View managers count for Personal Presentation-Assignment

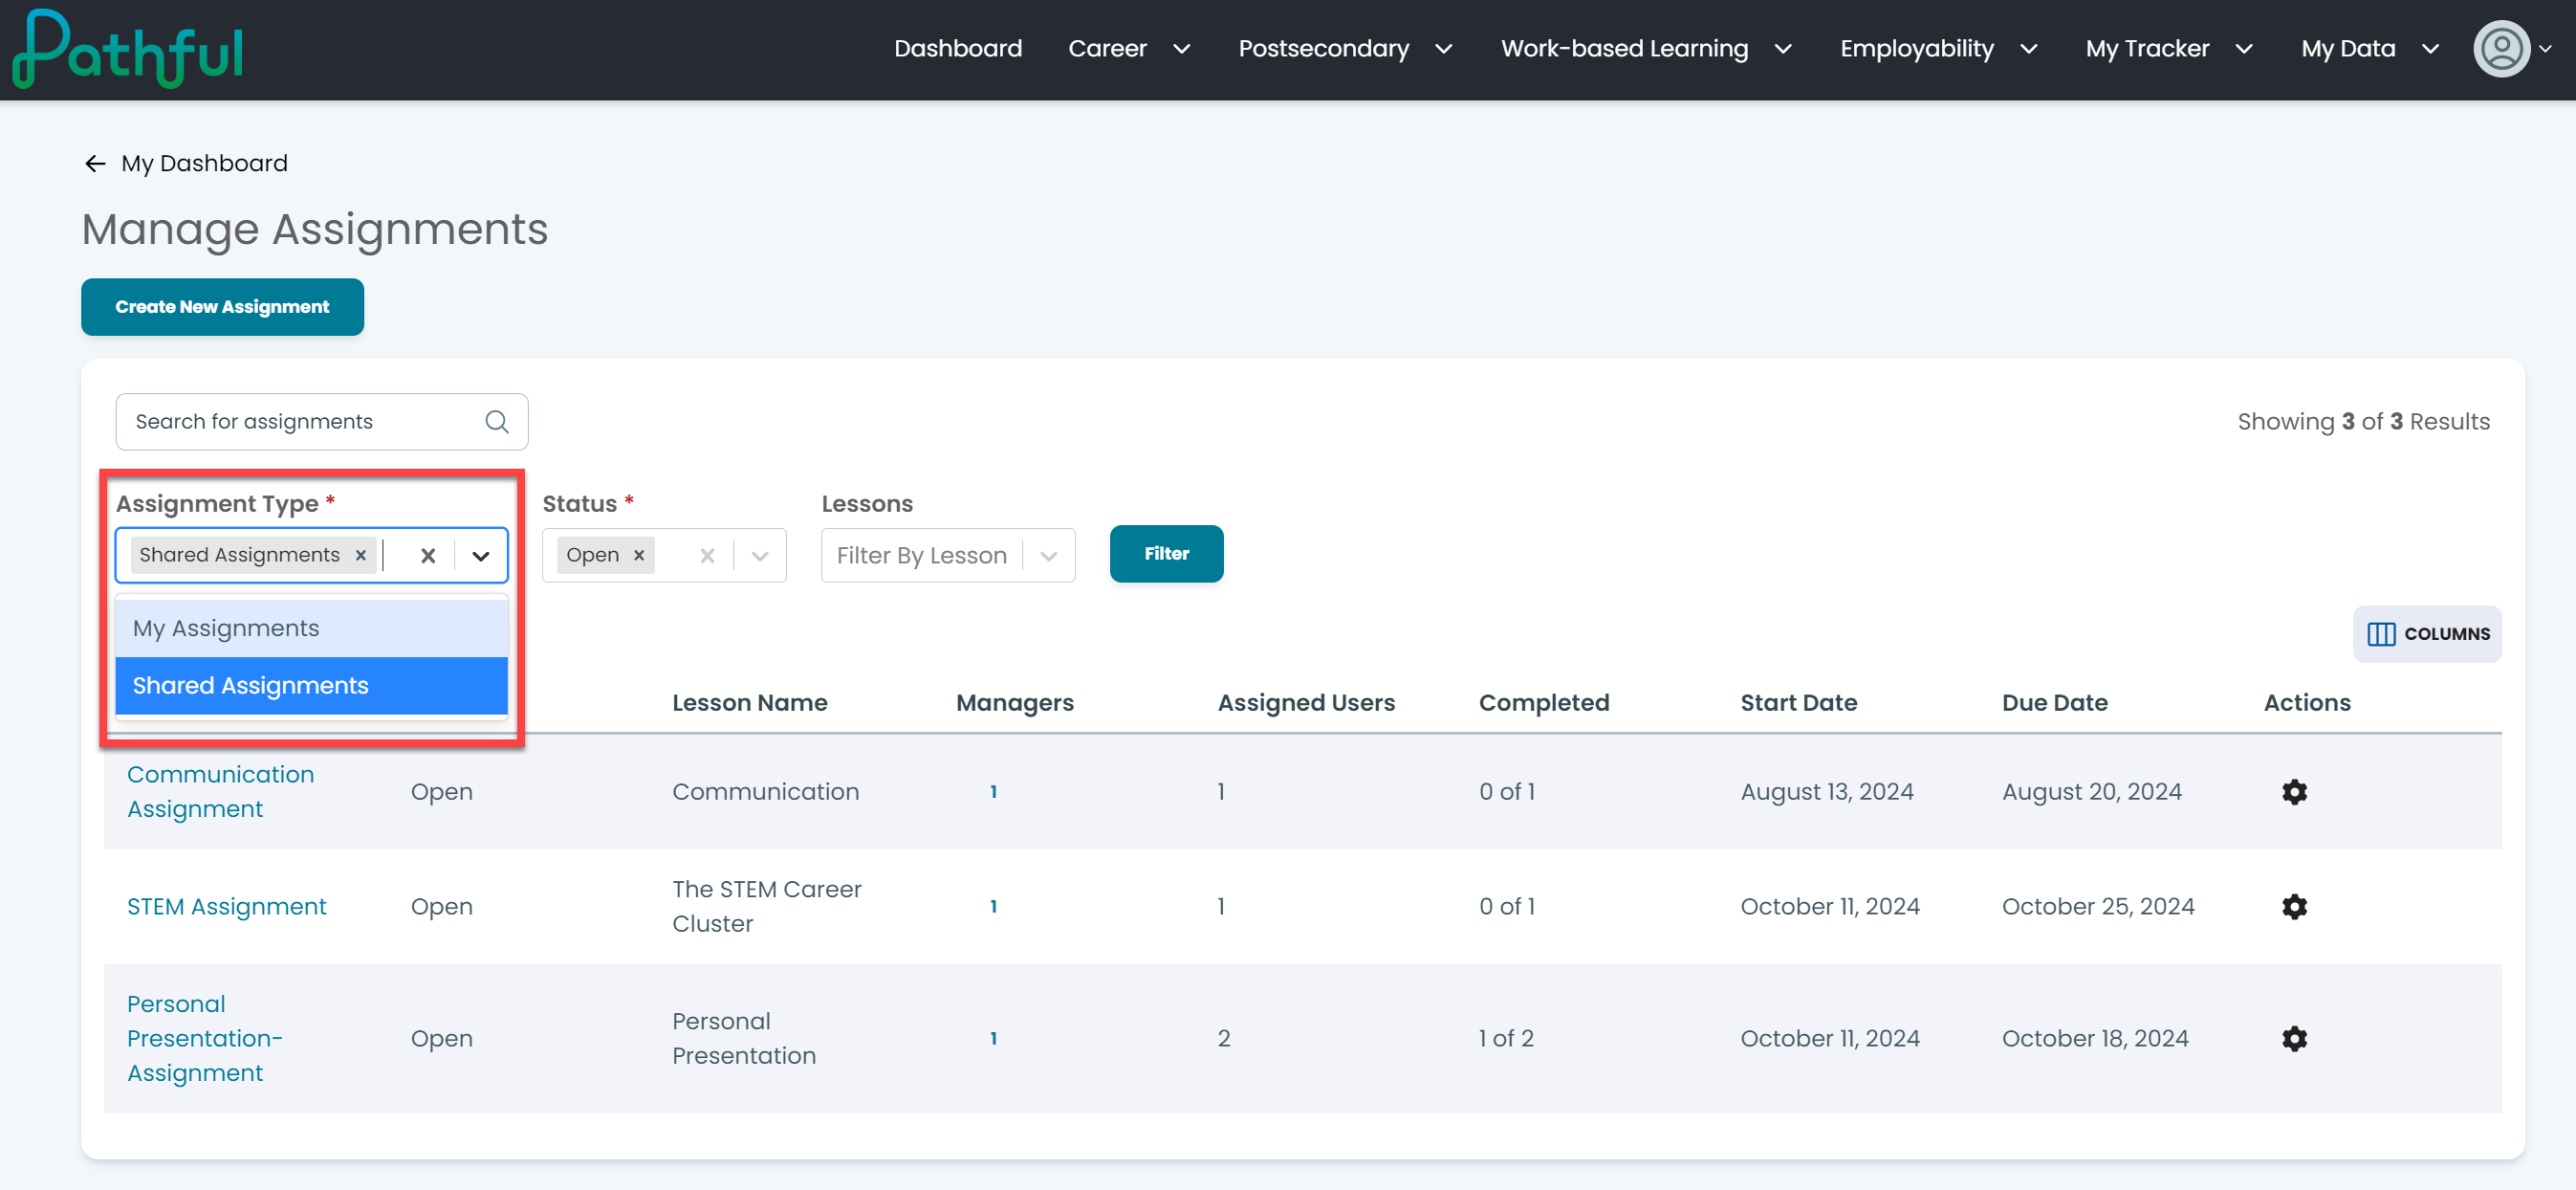[993, 1039]
